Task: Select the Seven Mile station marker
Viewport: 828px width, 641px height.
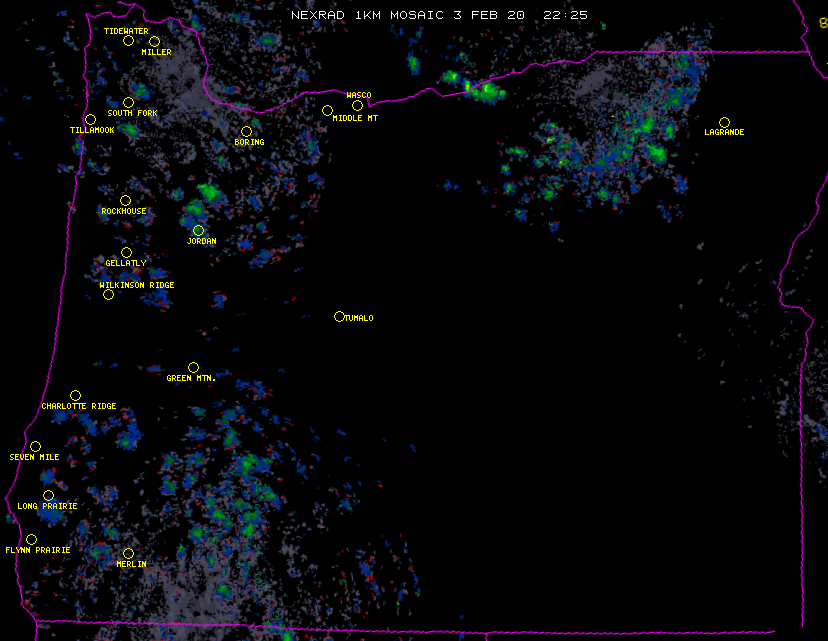Action: pos(35,447)
